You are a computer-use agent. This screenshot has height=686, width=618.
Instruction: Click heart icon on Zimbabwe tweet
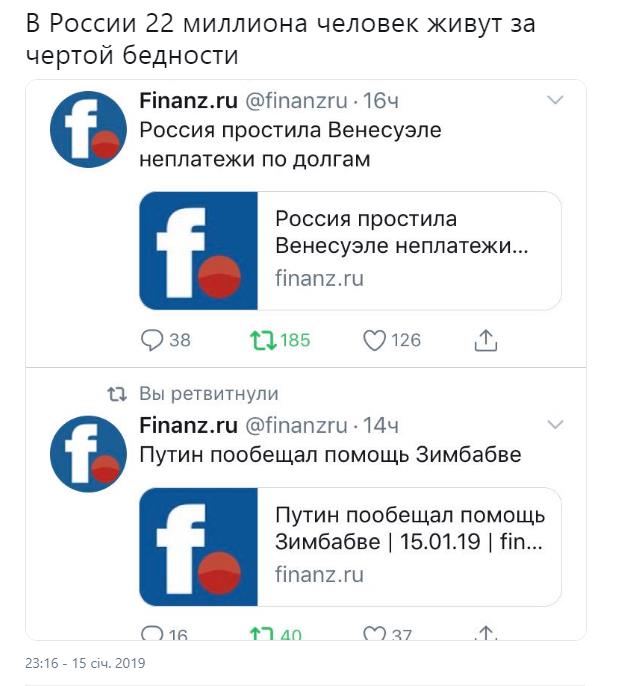pyautogui.click(x=375, y=634)
